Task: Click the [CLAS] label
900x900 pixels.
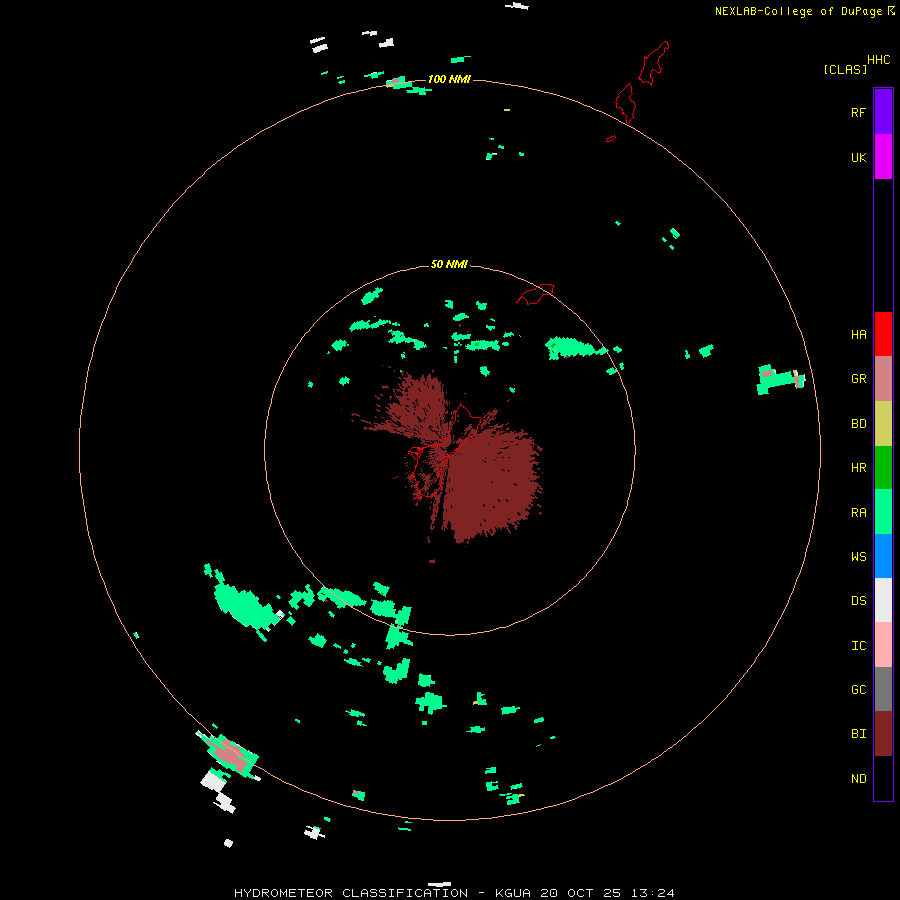Action: [x=845, y=69]
